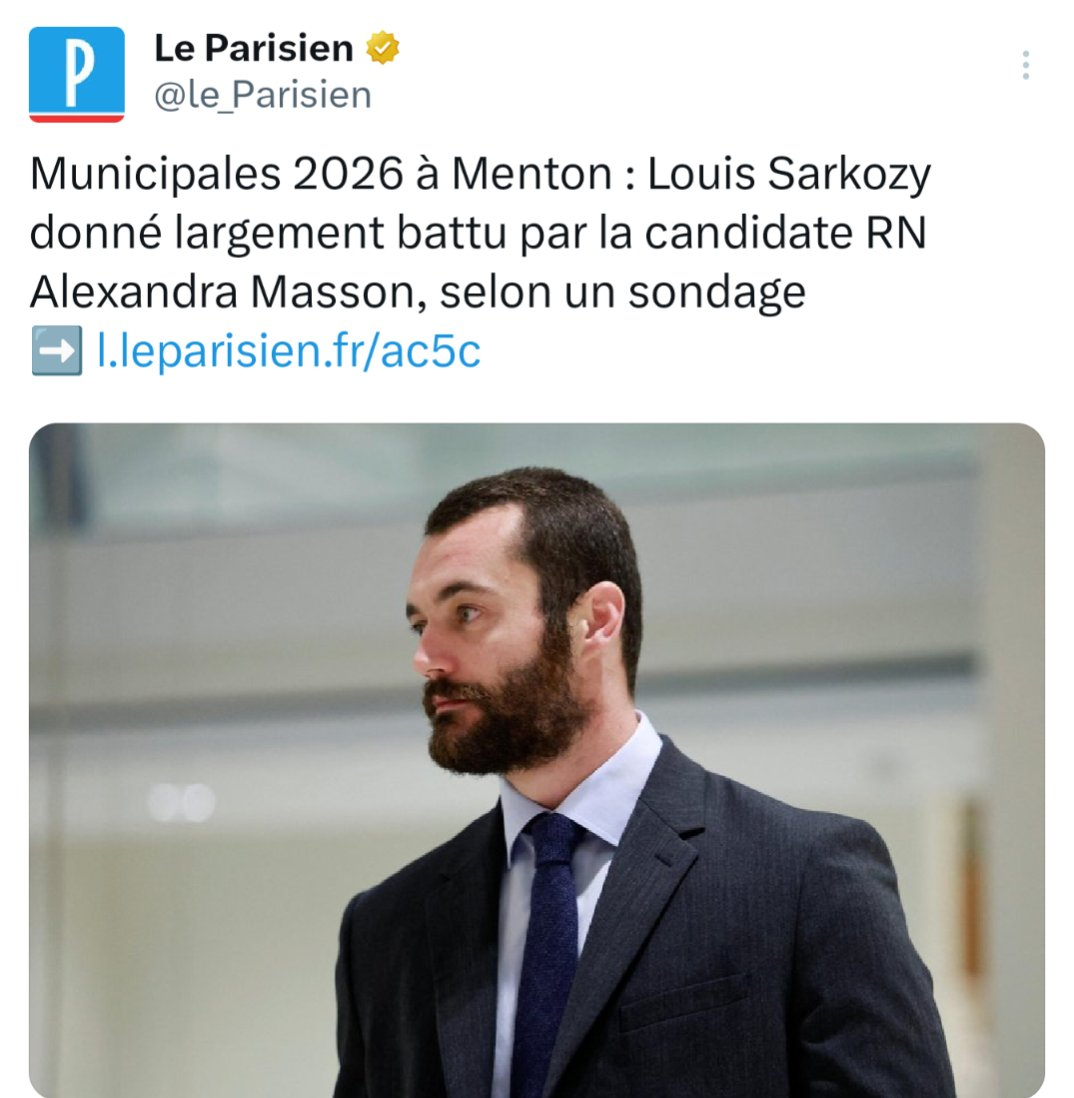Click the name "Louis Sarkozy" in the tweet
The image size is (1074, 1098).
[789, 175]
